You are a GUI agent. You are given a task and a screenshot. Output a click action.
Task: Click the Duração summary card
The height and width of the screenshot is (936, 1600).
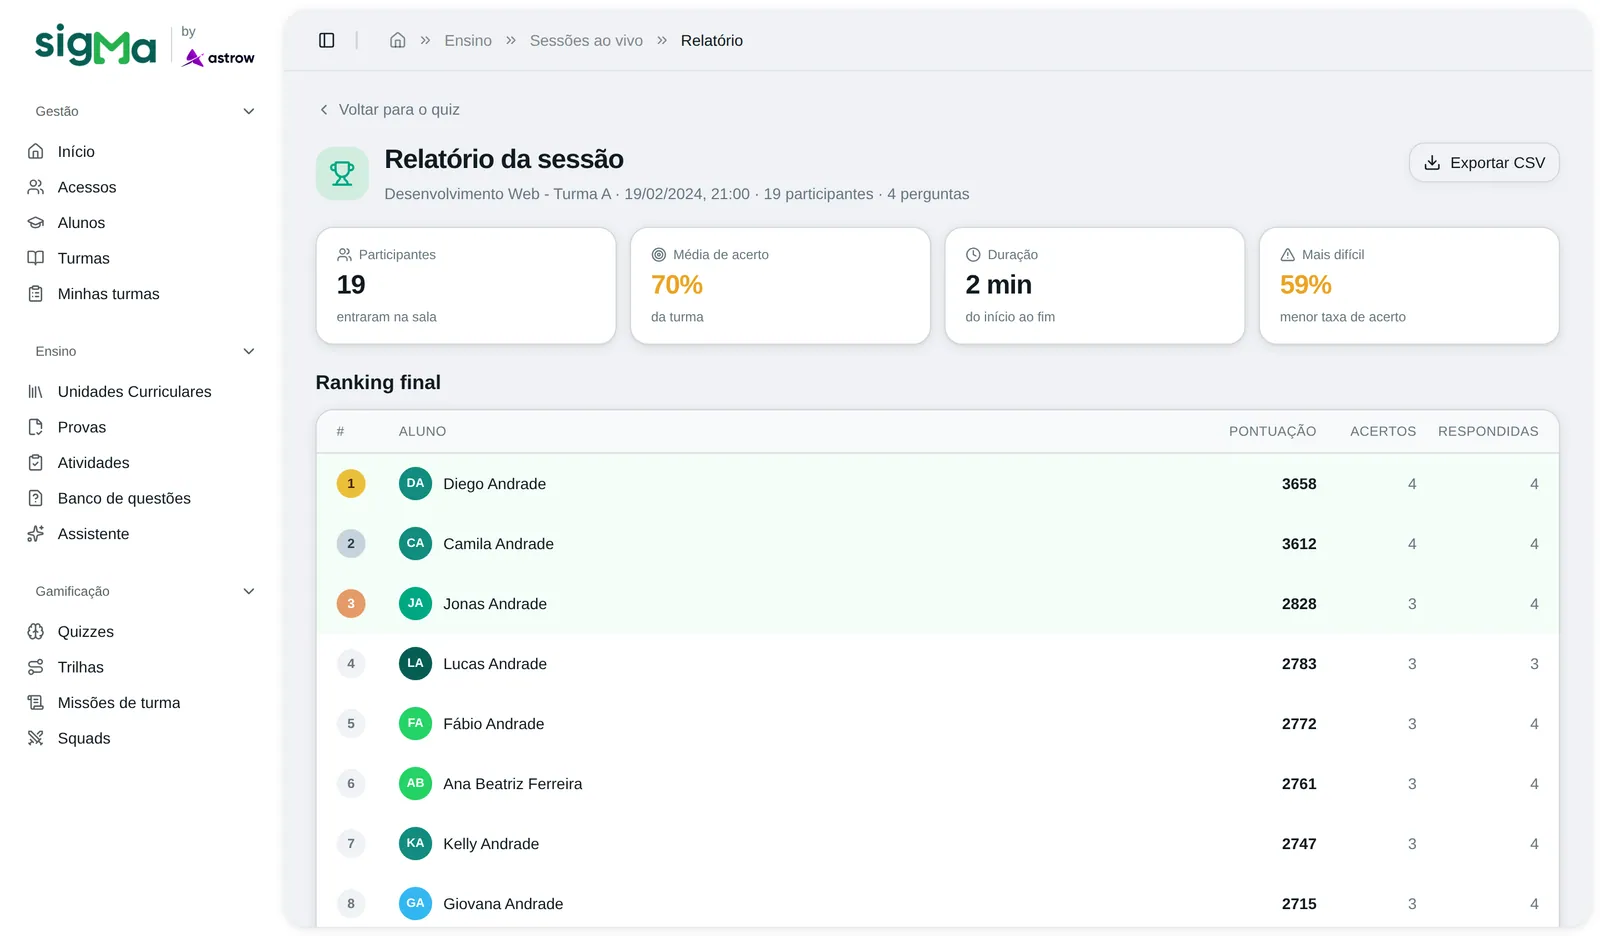(x=1095, y=285)
